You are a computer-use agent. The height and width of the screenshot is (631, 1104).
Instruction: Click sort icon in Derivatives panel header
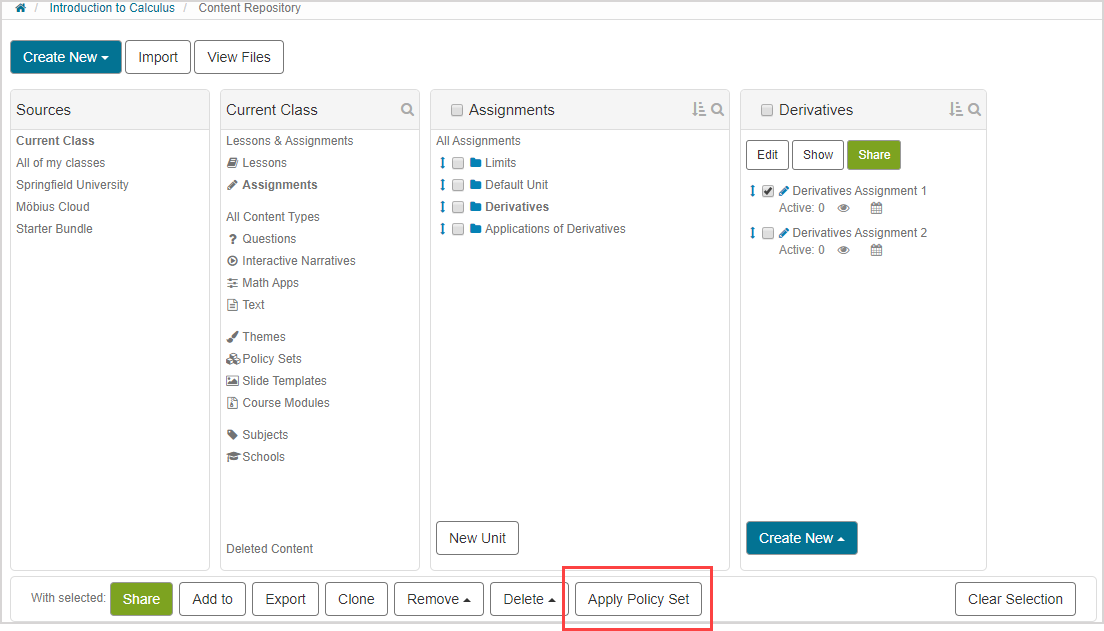pyautogui.click(x=955, y=110)
